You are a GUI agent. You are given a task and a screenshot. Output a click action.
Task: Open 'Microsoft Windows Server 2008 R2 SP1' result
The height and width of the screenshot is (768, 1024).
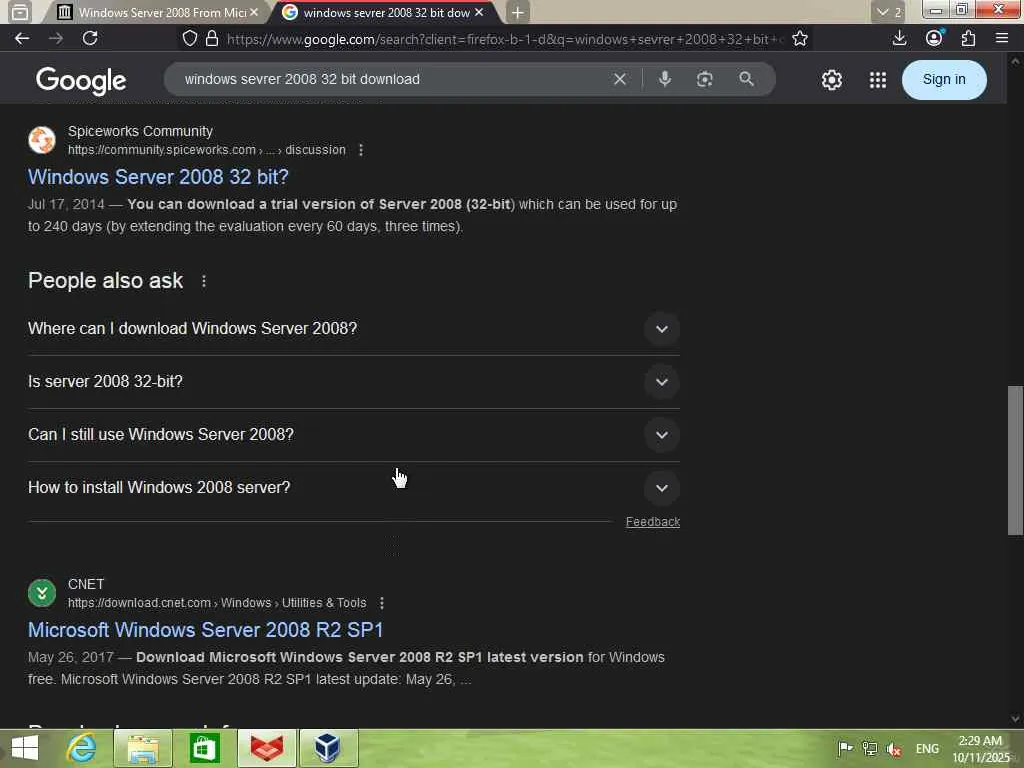pos(205,630)
